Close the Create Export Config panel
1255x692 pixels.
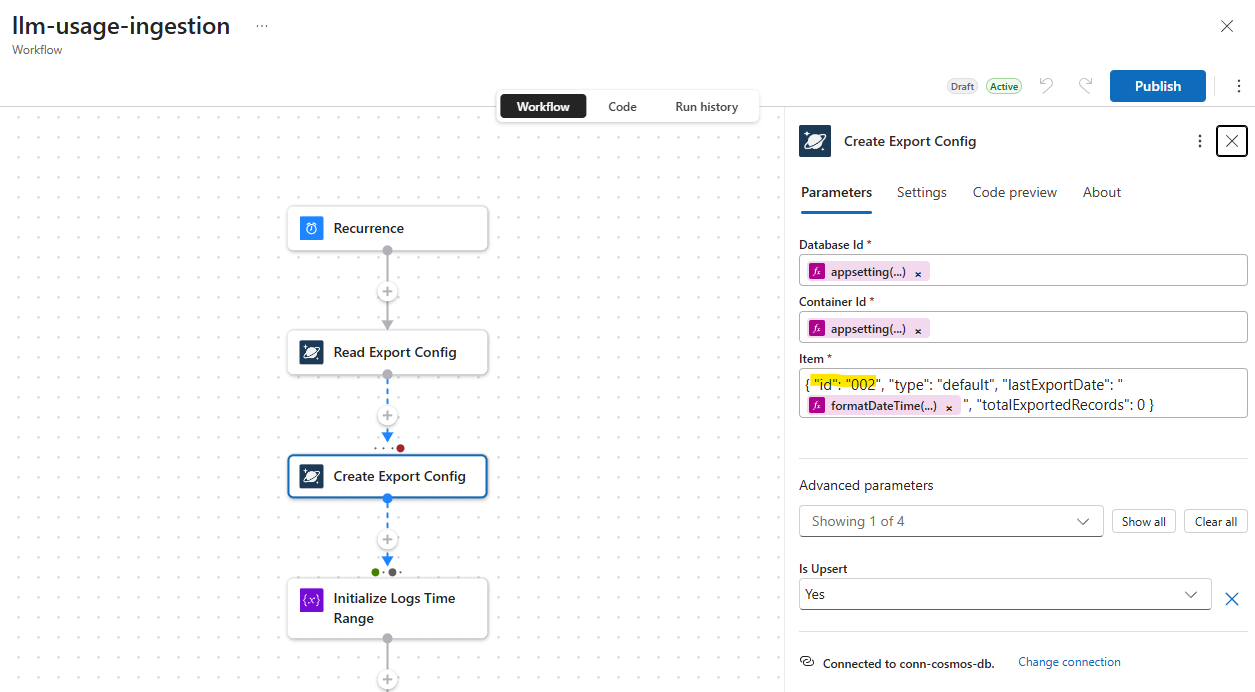coord(1232,141)
